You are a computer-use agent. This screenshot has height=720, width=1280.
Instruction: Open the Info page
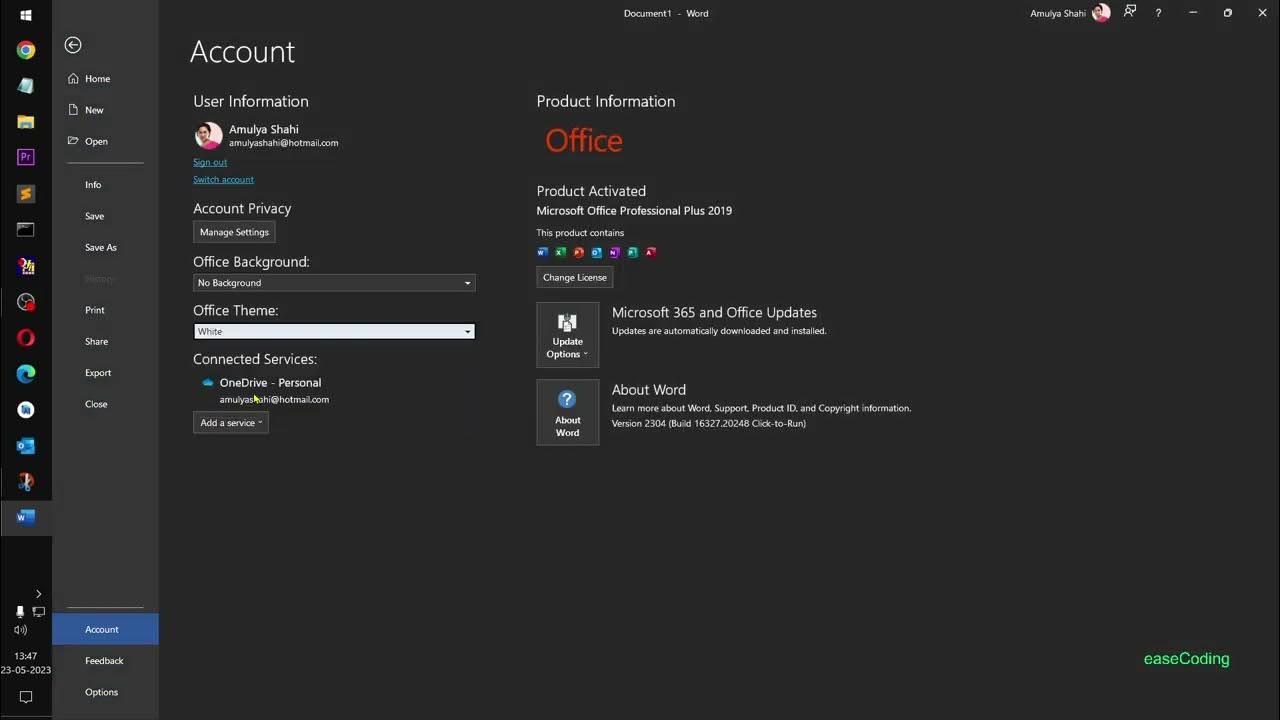click(x=93, y=185)
